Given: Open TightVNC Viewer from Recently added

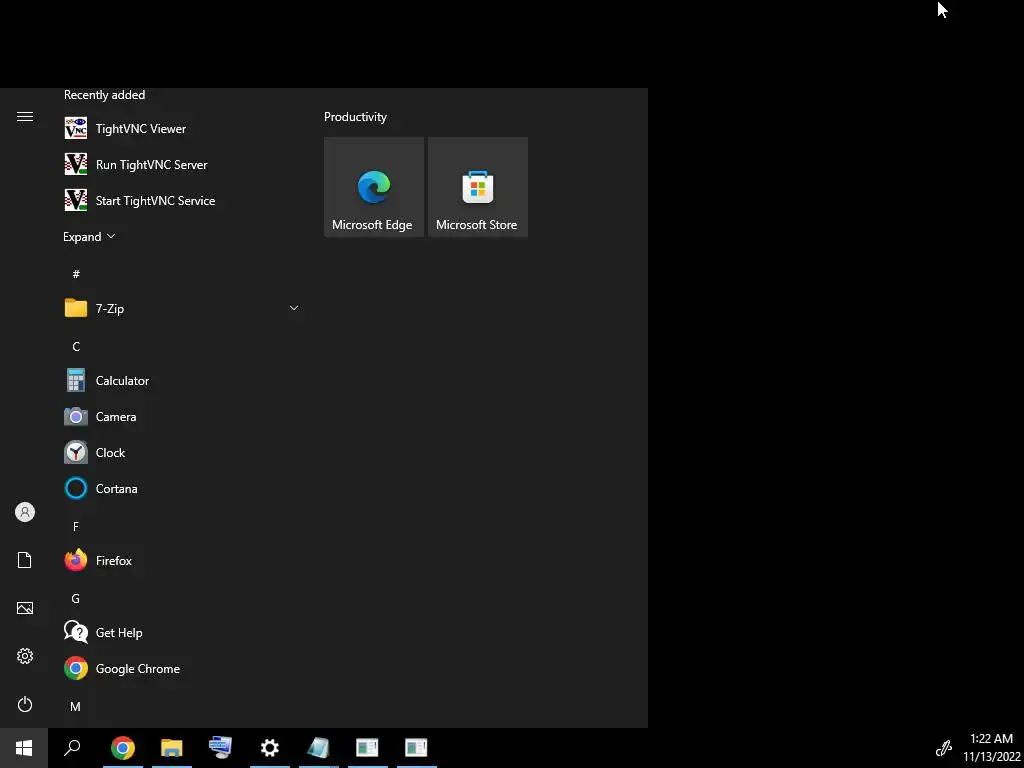Looking at the screenshot, I should [x=182, y=129].
